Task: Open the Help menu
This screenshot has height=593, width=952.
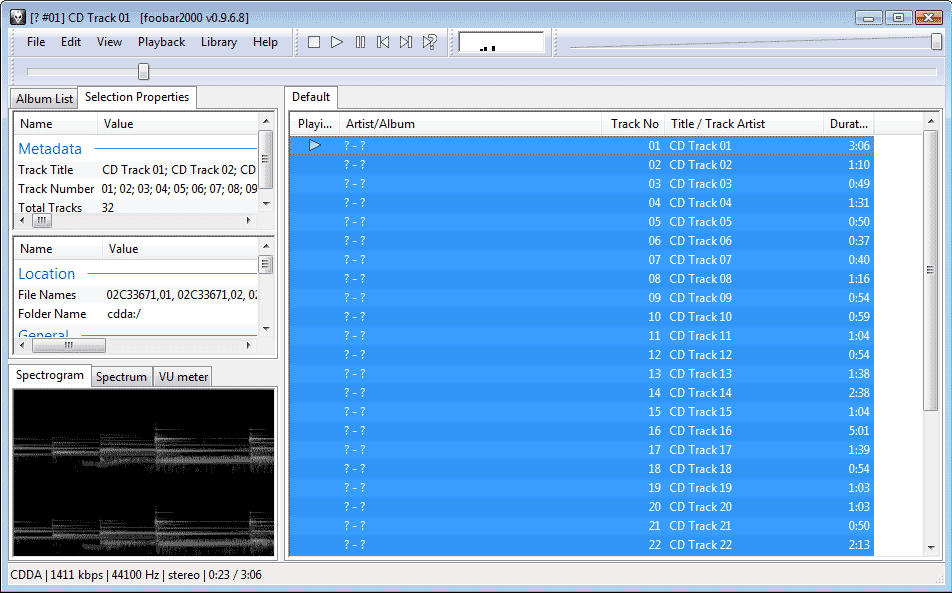Action: pos(265,42)
